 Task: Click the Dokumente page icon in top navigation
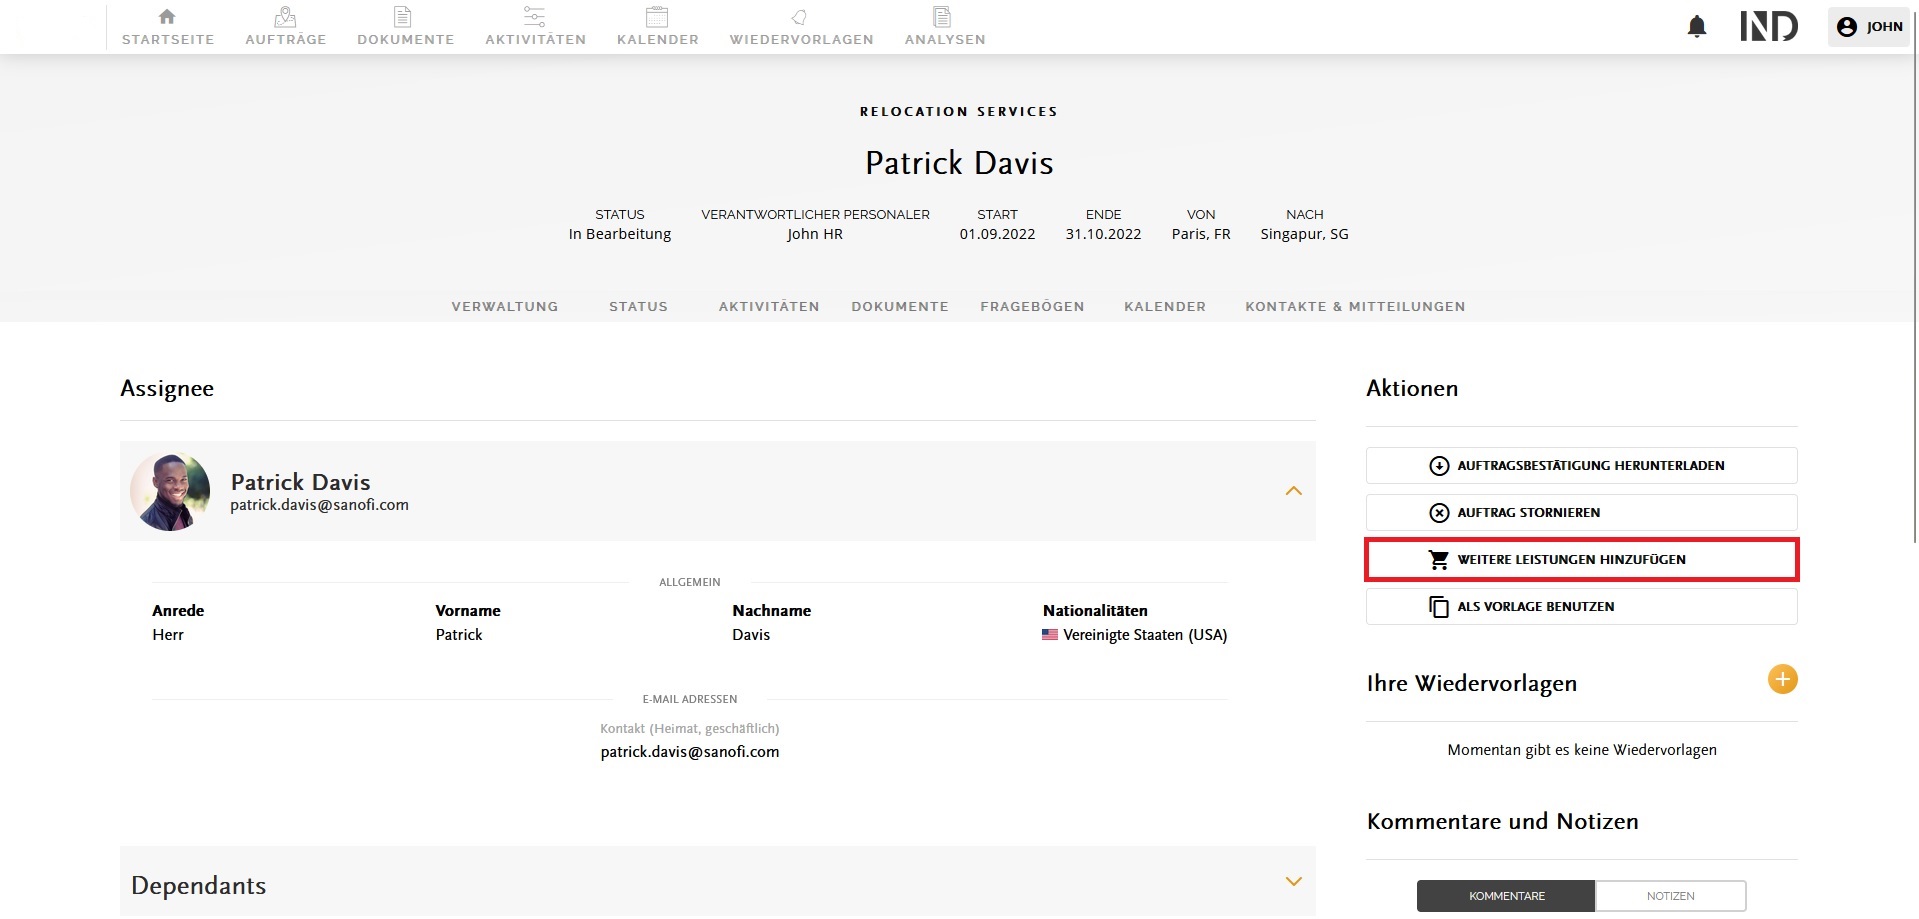(x=402, y=17)
